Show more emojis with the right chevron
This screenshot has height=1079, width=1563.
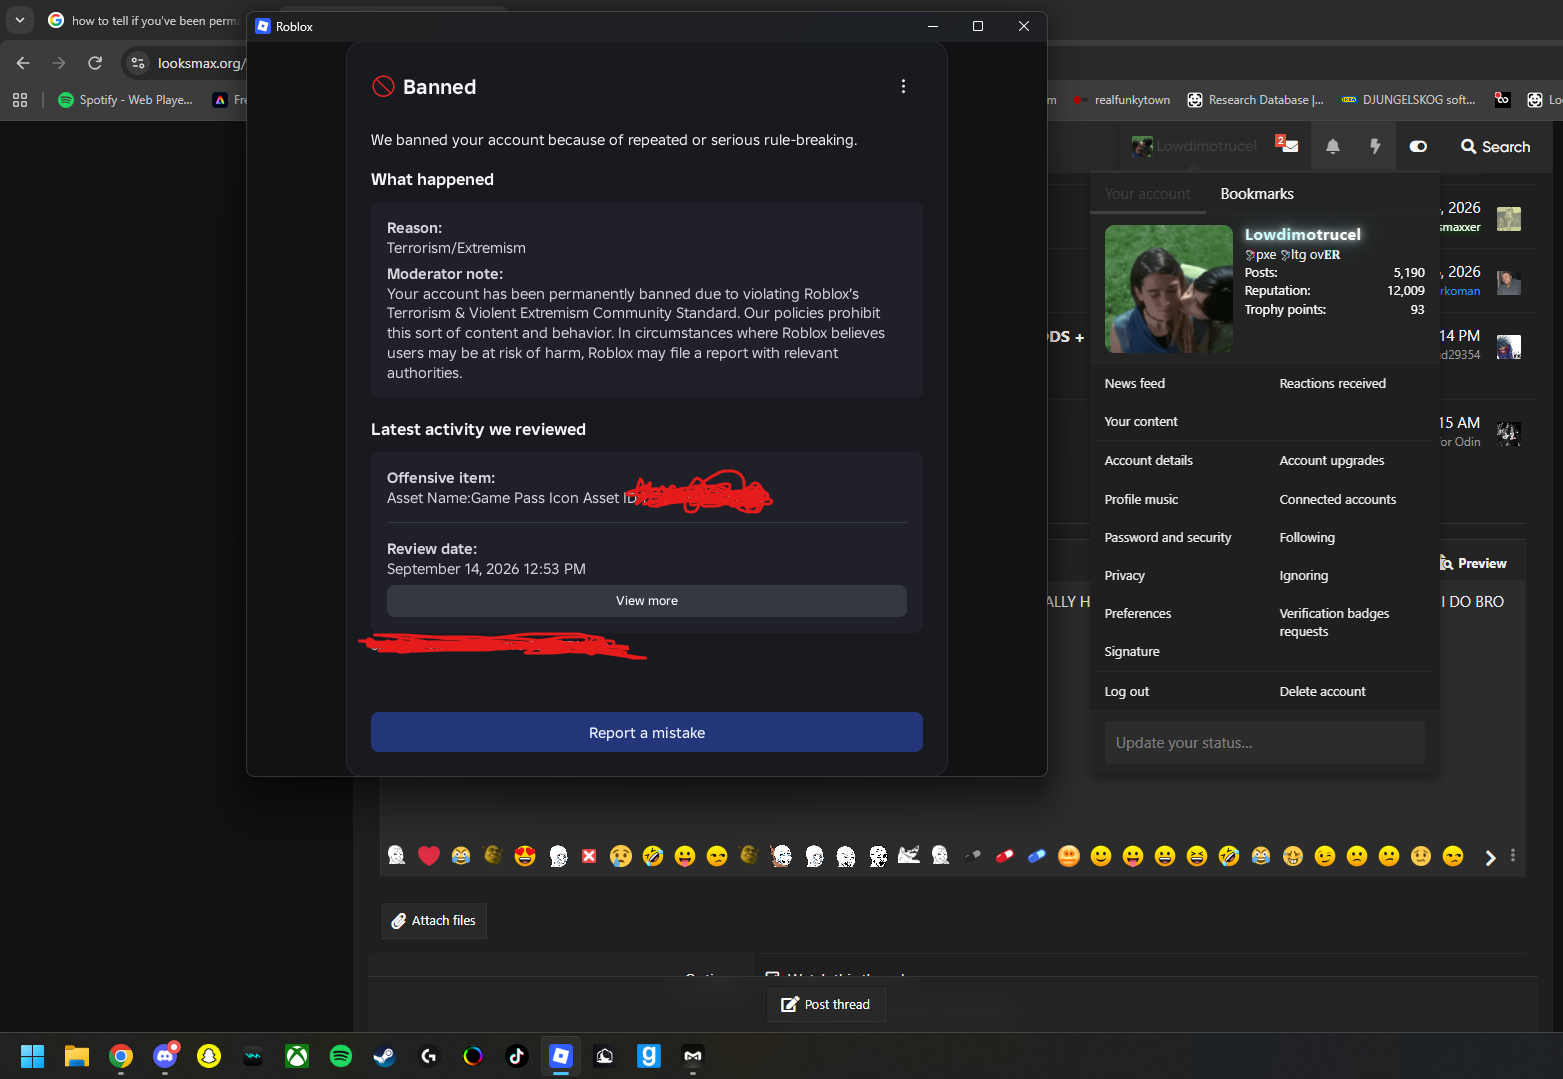click(x=1490, y=857)
